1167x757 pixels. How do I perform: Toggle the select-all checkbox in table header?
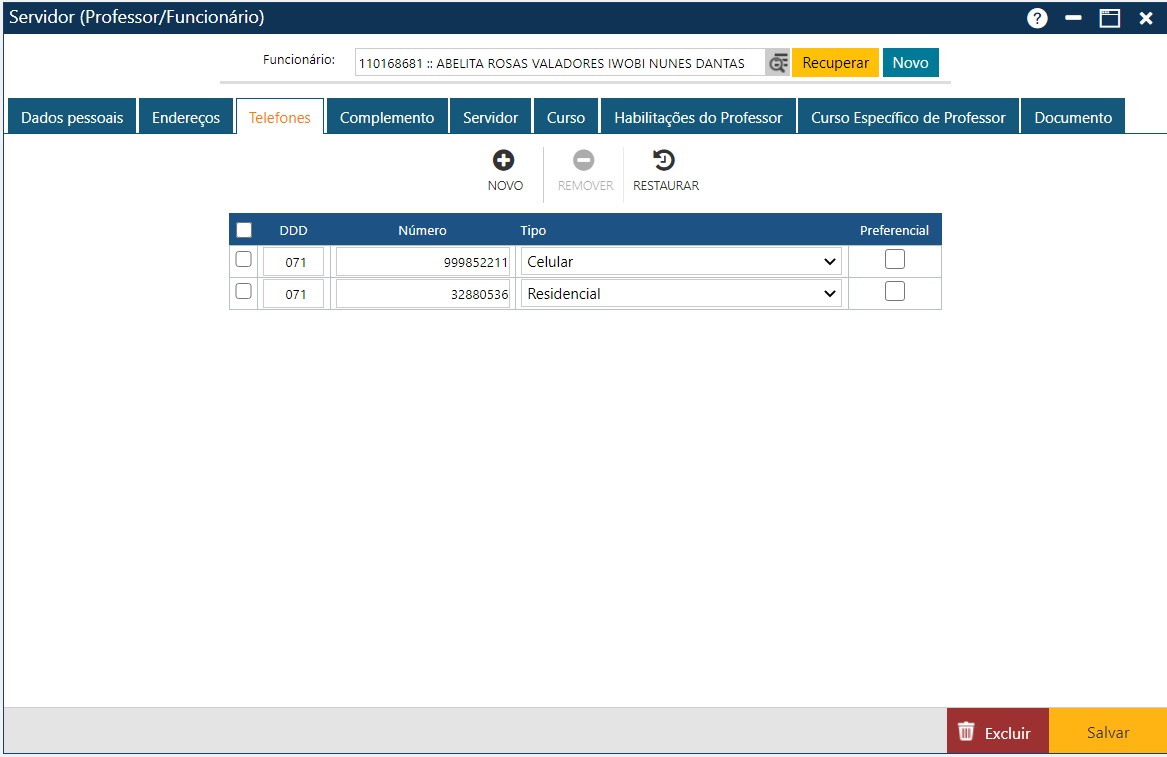(244, 230)
